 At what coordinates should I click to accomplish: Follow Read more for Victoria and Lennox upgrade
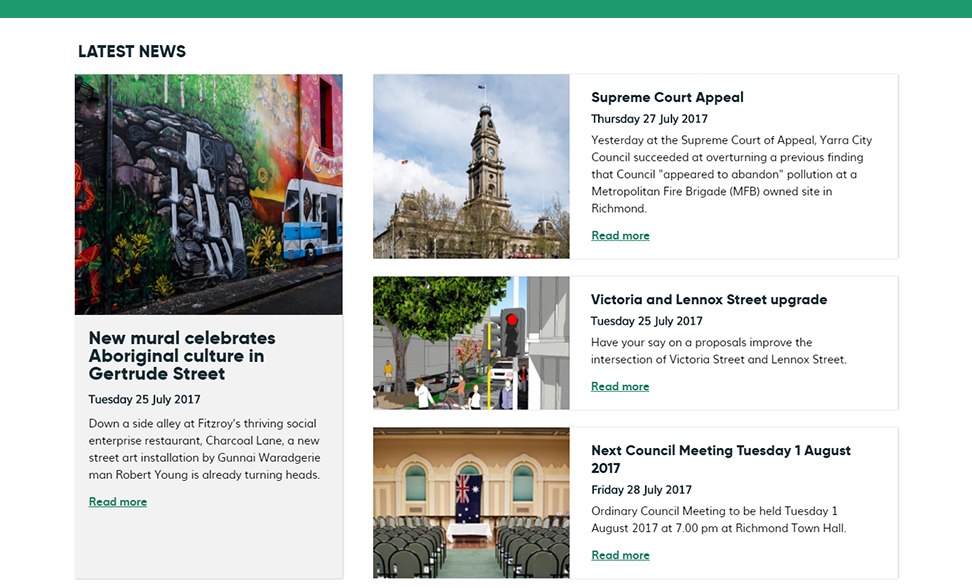click(x=620, y=387)
